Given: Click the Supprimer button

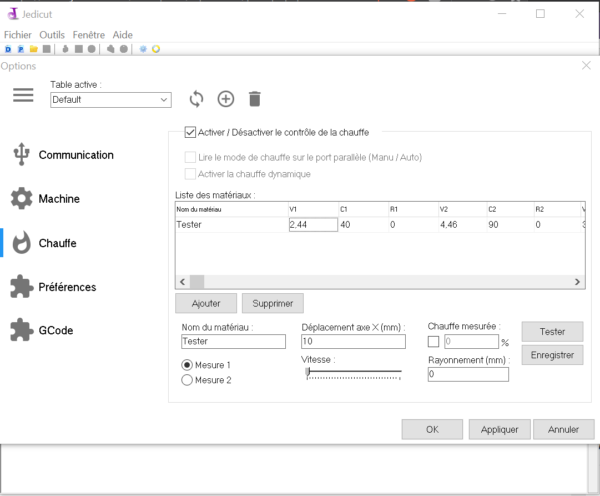Looking at the screenshot, I should (273, 303).
